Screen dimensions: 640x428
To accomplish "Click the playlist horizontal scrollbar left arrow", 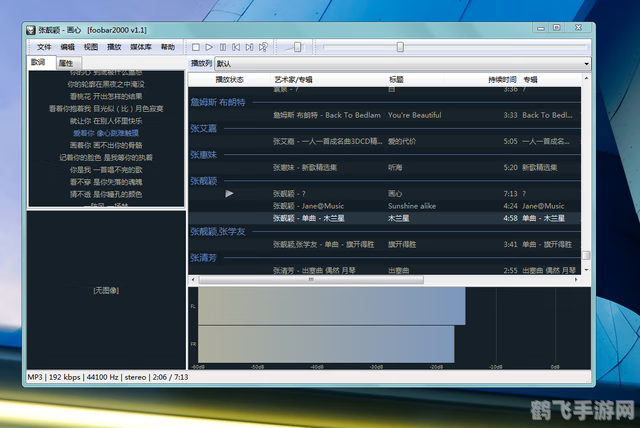I will pos(193,280).
